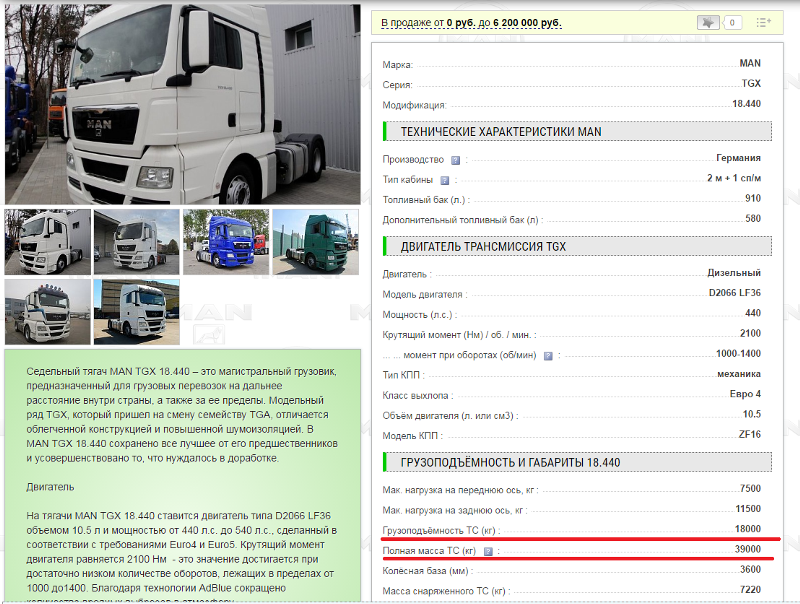
Task: Show the help tooltip for Полная масса ТС
Action: pyautogui.click(x=488, y=551)
